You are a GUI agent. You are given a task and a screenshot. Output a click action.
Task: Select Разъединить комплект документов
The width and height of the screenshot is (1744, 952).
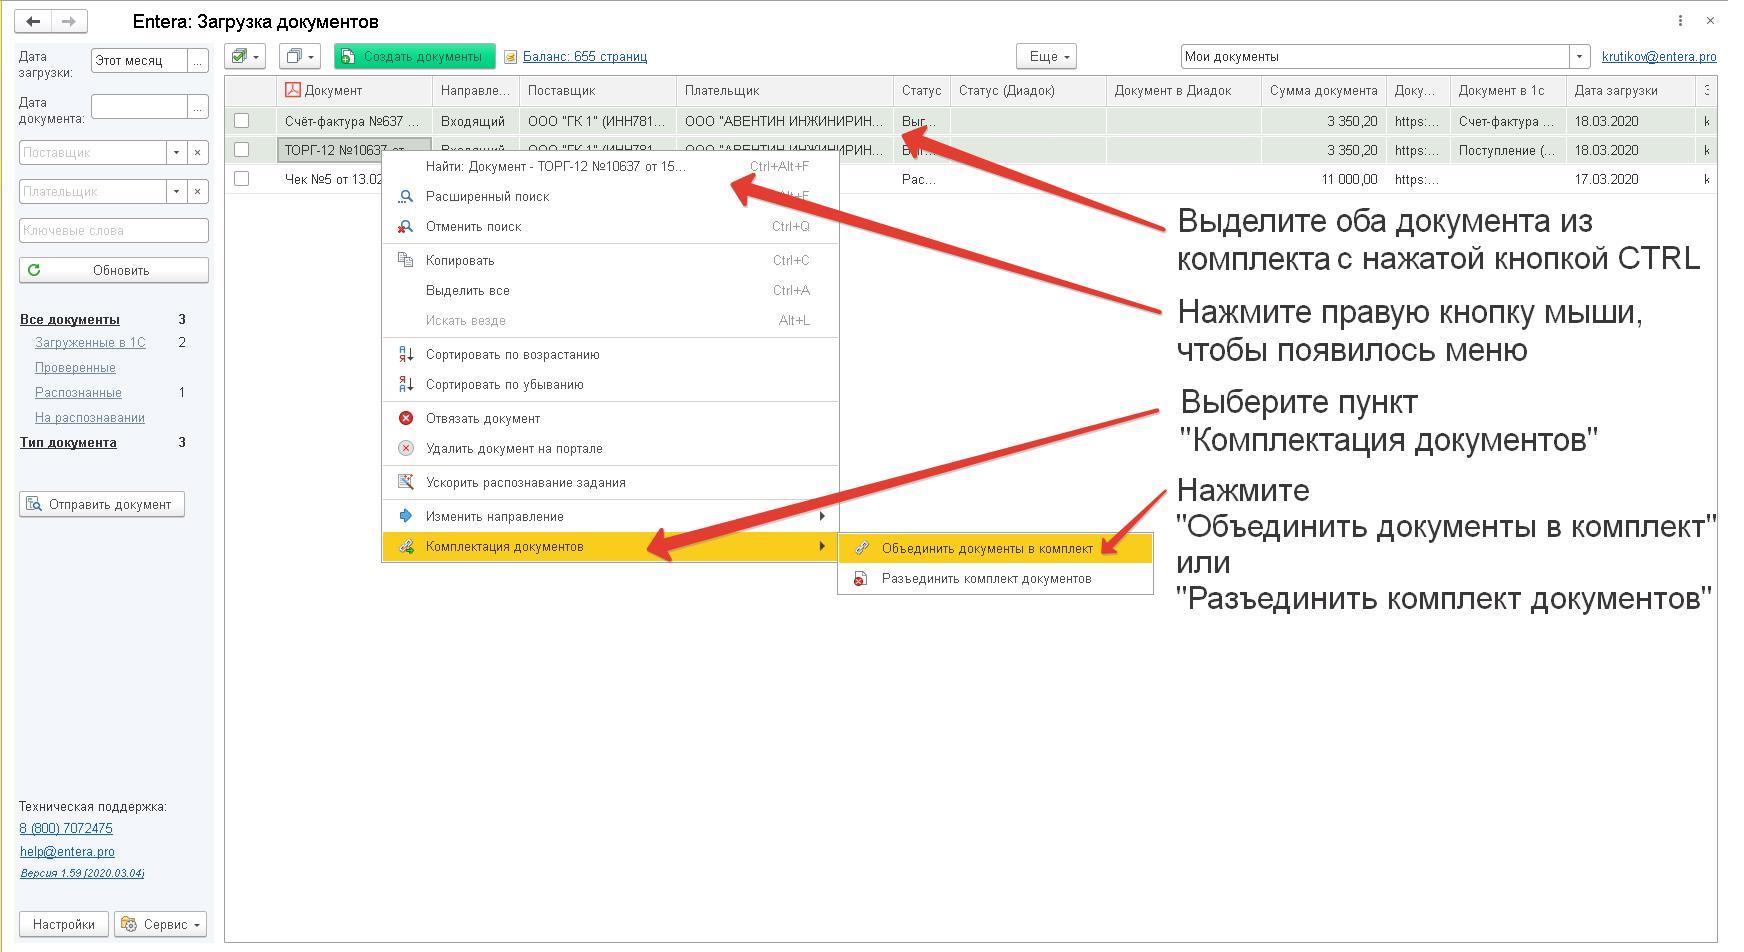995,578
